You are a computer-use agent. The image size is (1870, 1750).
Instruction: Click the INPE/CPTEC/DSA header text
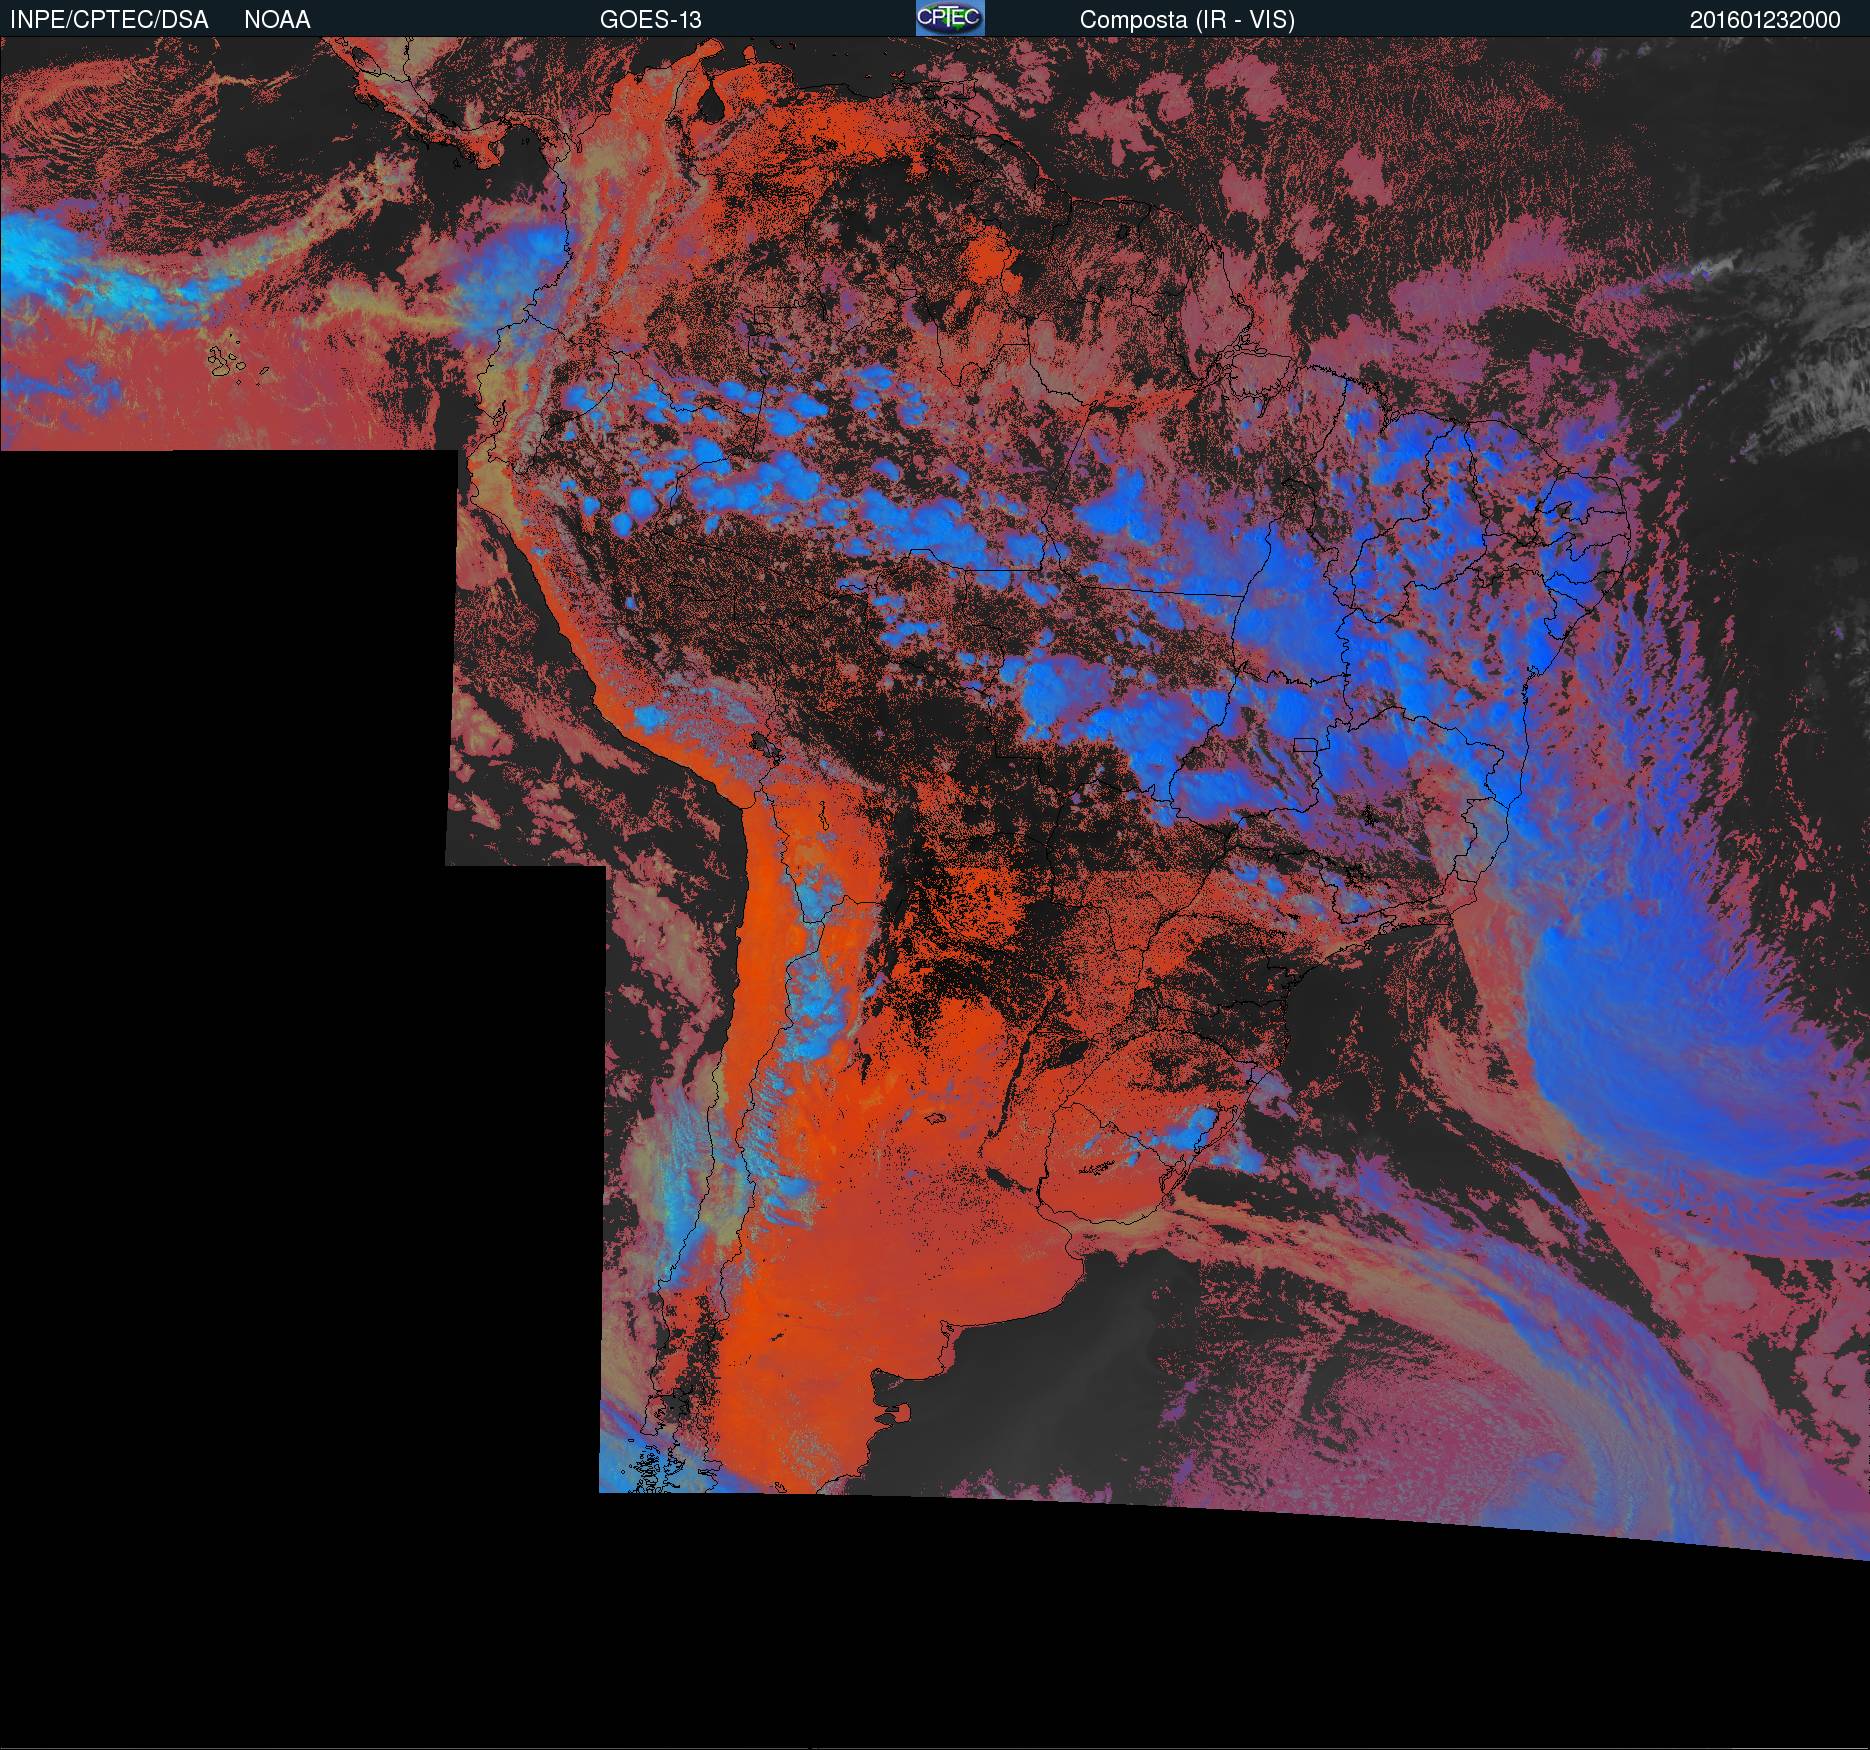click(109, 20)
